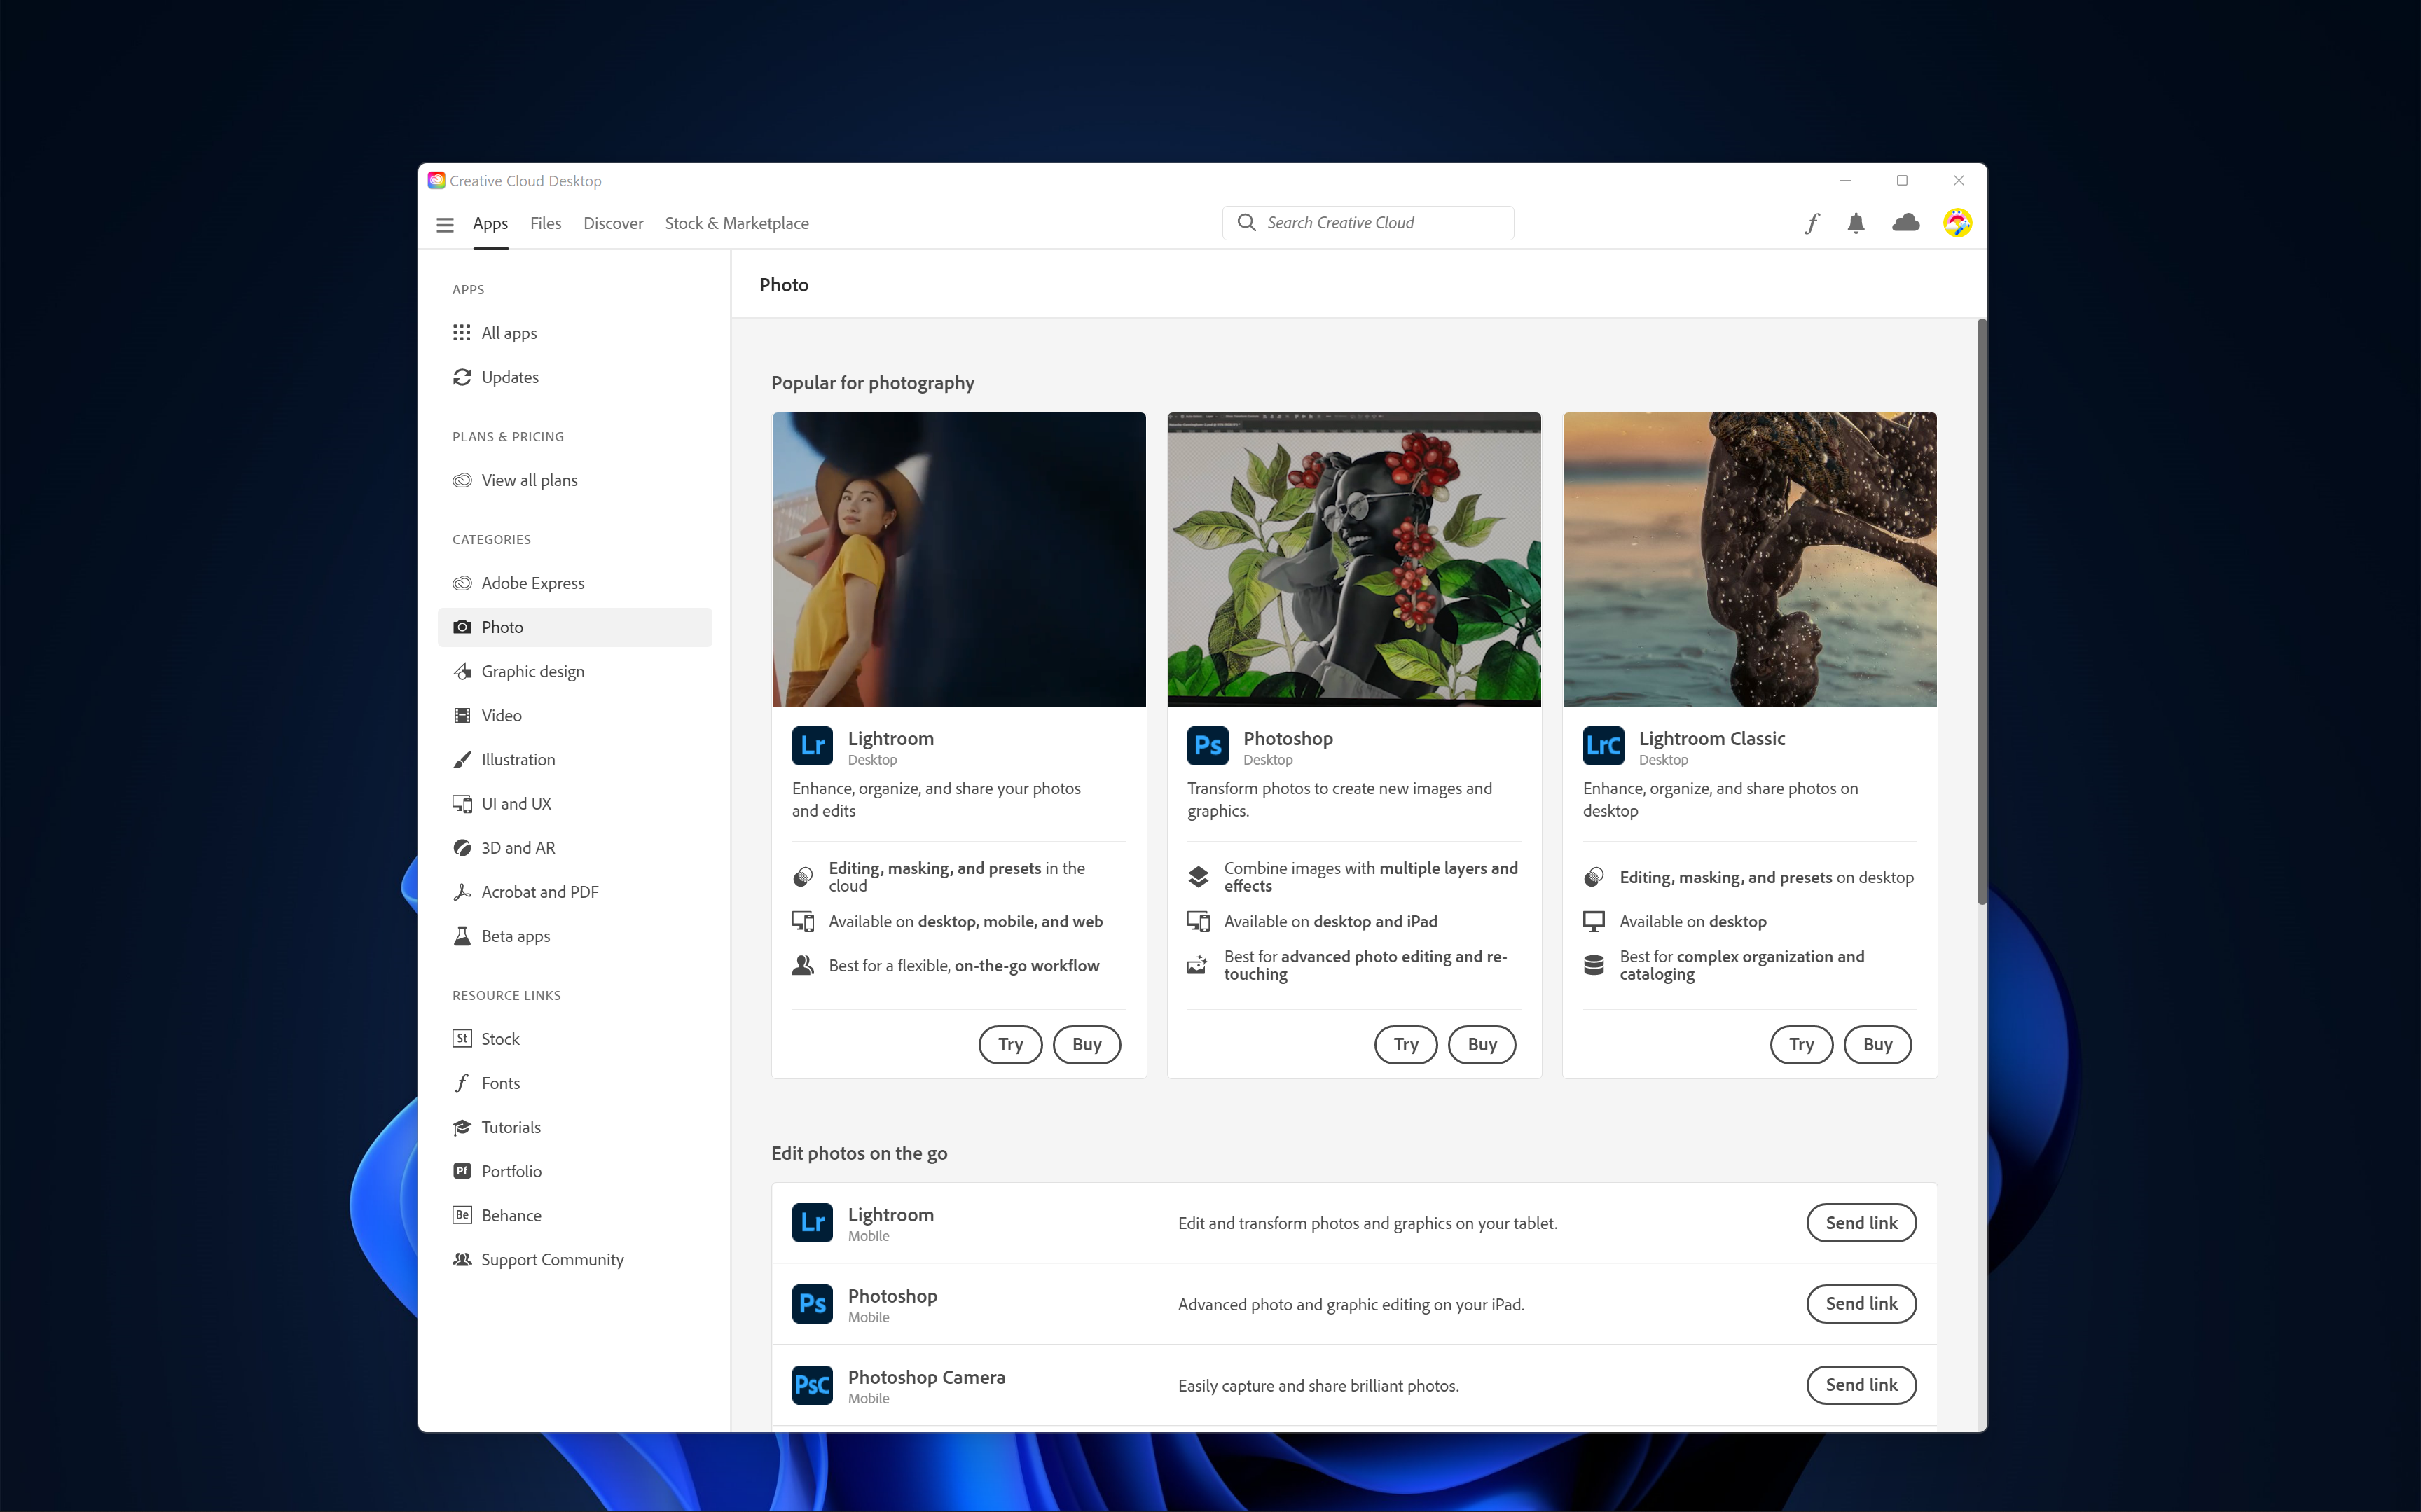Click the Stock resource link icon

pos(462,1038)
